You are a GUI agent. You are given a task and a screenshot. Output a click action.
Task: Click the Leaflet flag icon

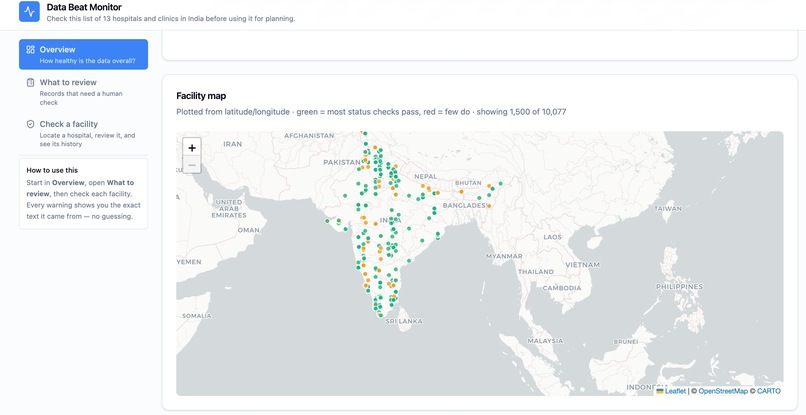[x=660, y=391]
